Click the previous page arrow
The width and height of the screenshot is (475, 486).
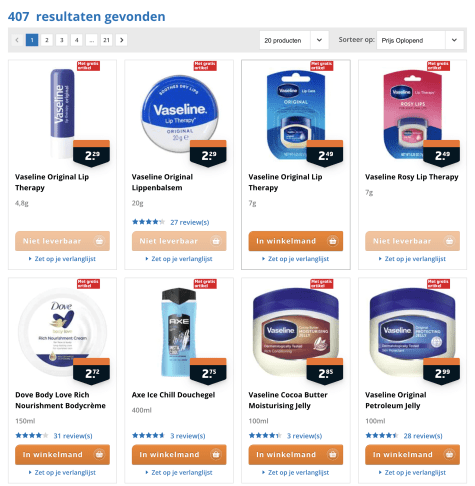[17, 40]
